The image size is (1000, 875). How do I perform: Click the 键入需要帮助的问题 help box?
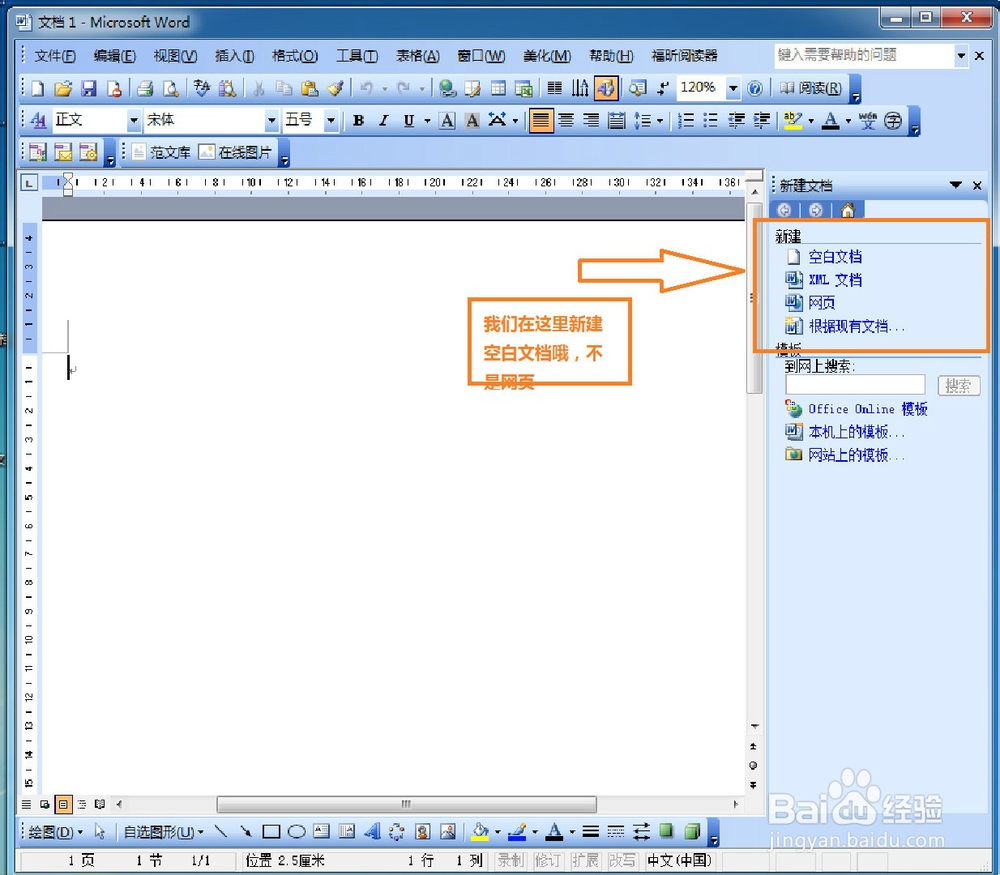[x=864, y=56]
